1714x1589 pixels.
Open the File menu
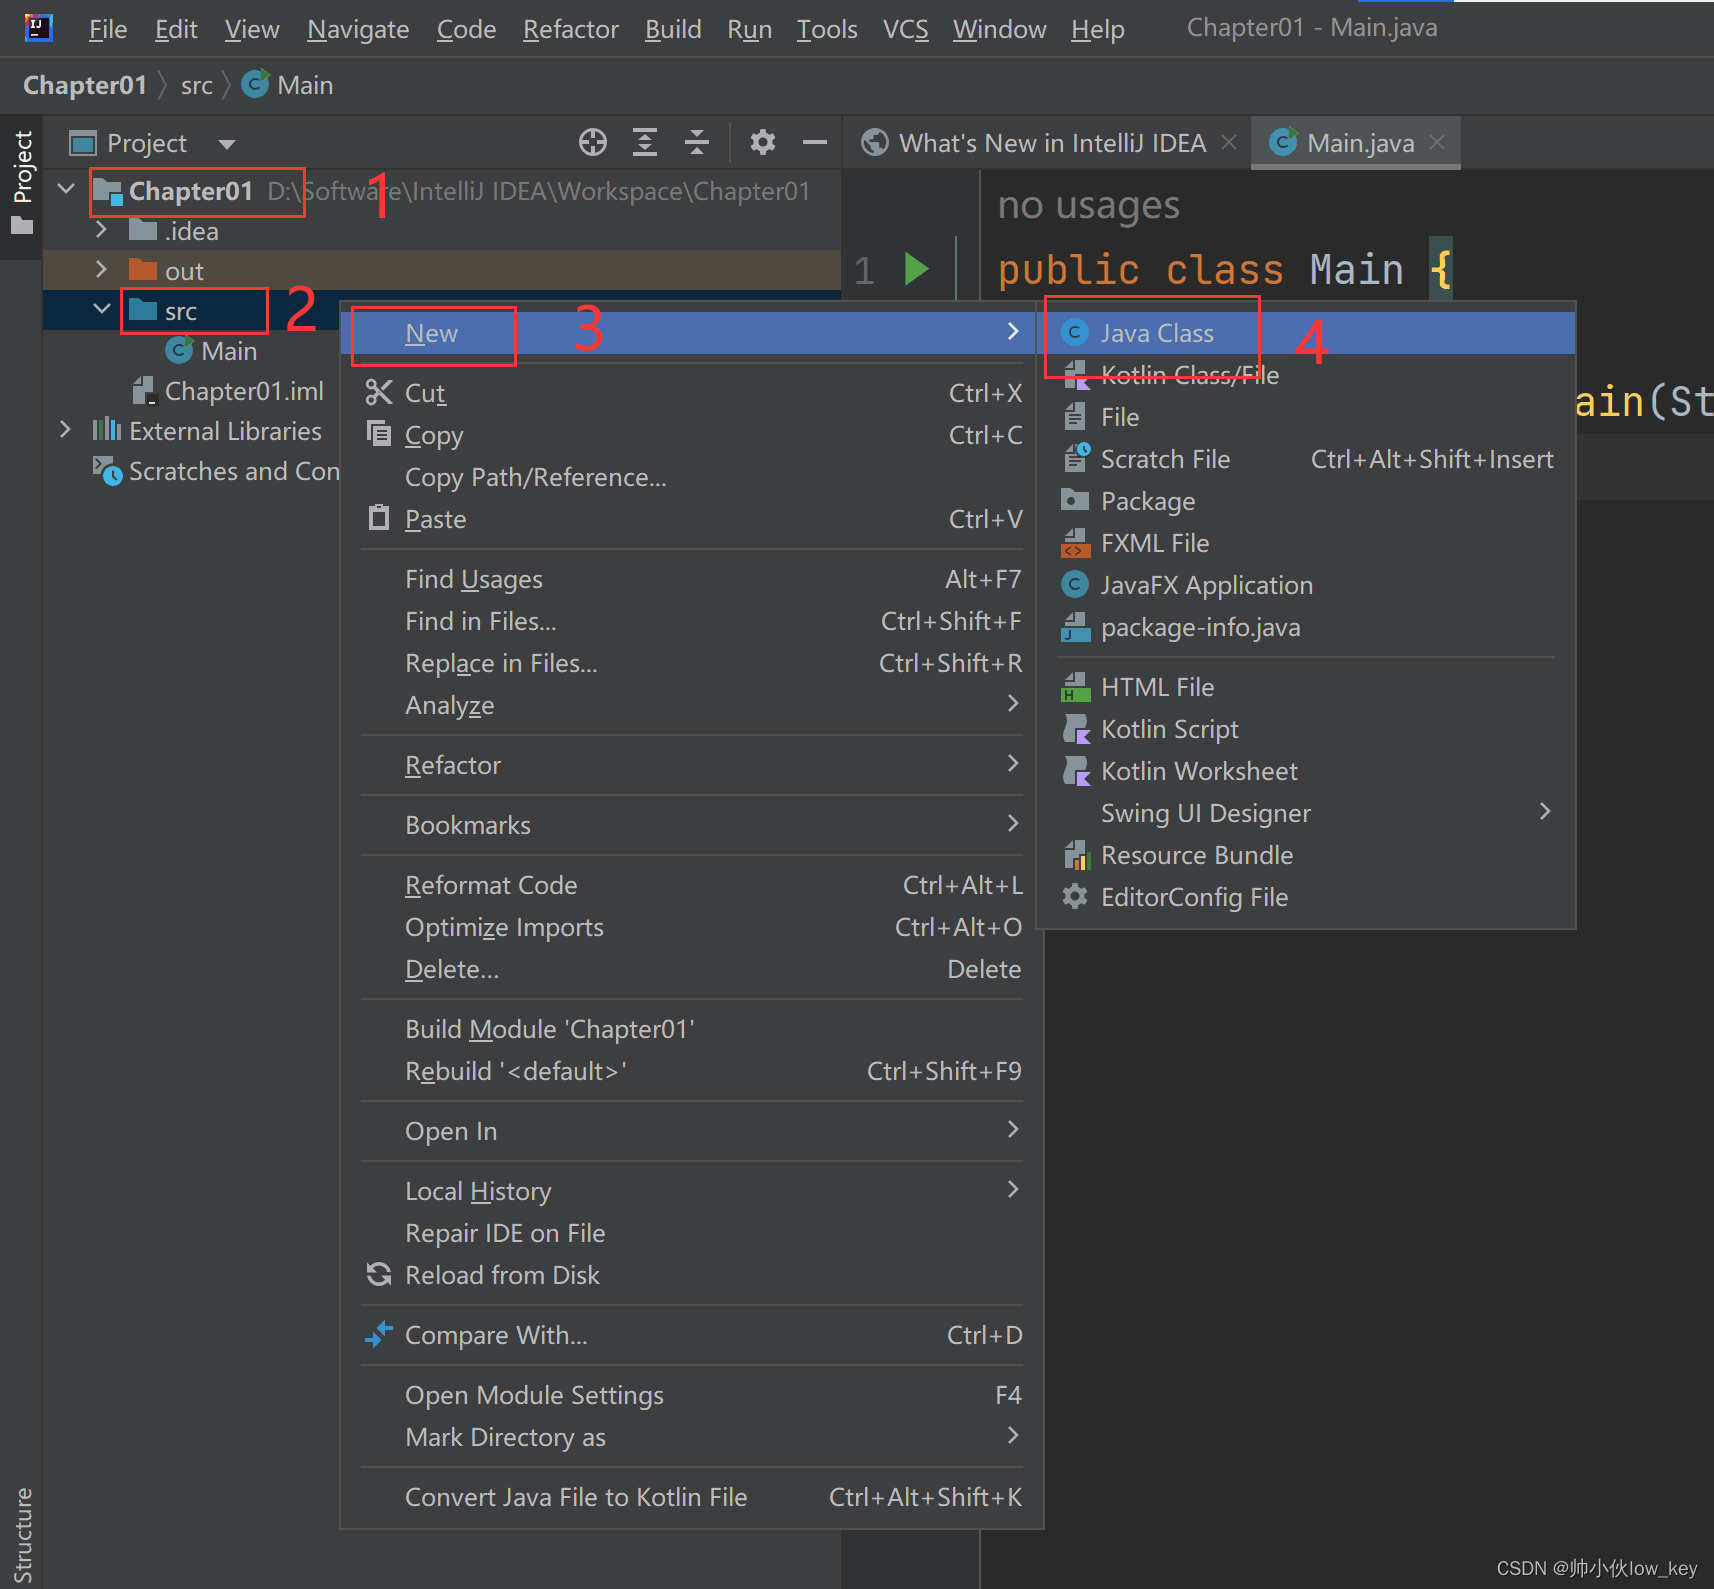pyautogui.click(x=108, y=29)
